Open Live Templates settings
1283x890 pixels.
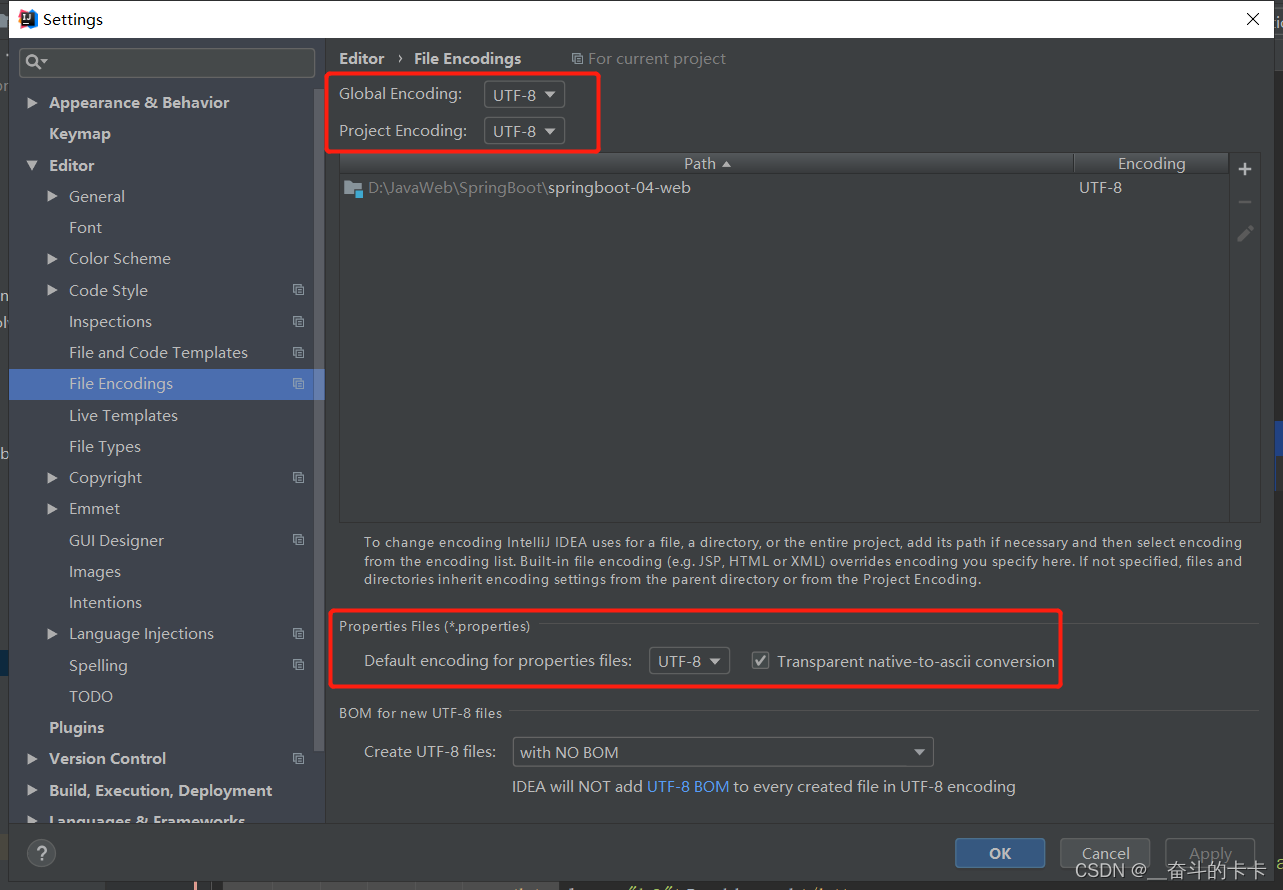tap(123, 415)
